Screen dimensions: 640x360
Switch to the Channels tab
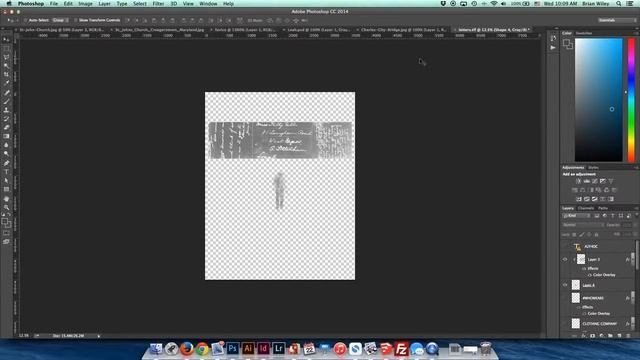[585, 208]
